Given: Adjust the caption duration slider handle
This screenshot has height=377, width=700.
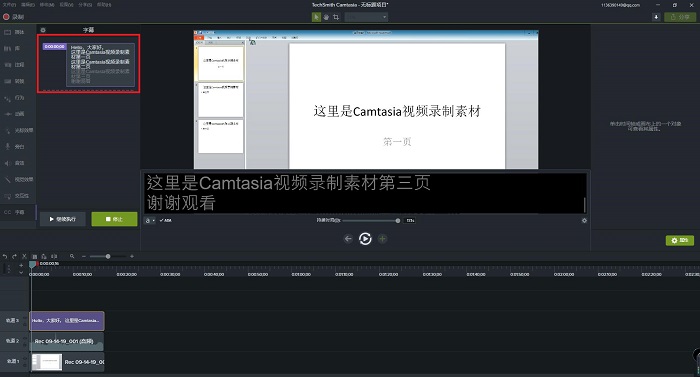Looking at the screenshot, I should [x=398, y=221].
